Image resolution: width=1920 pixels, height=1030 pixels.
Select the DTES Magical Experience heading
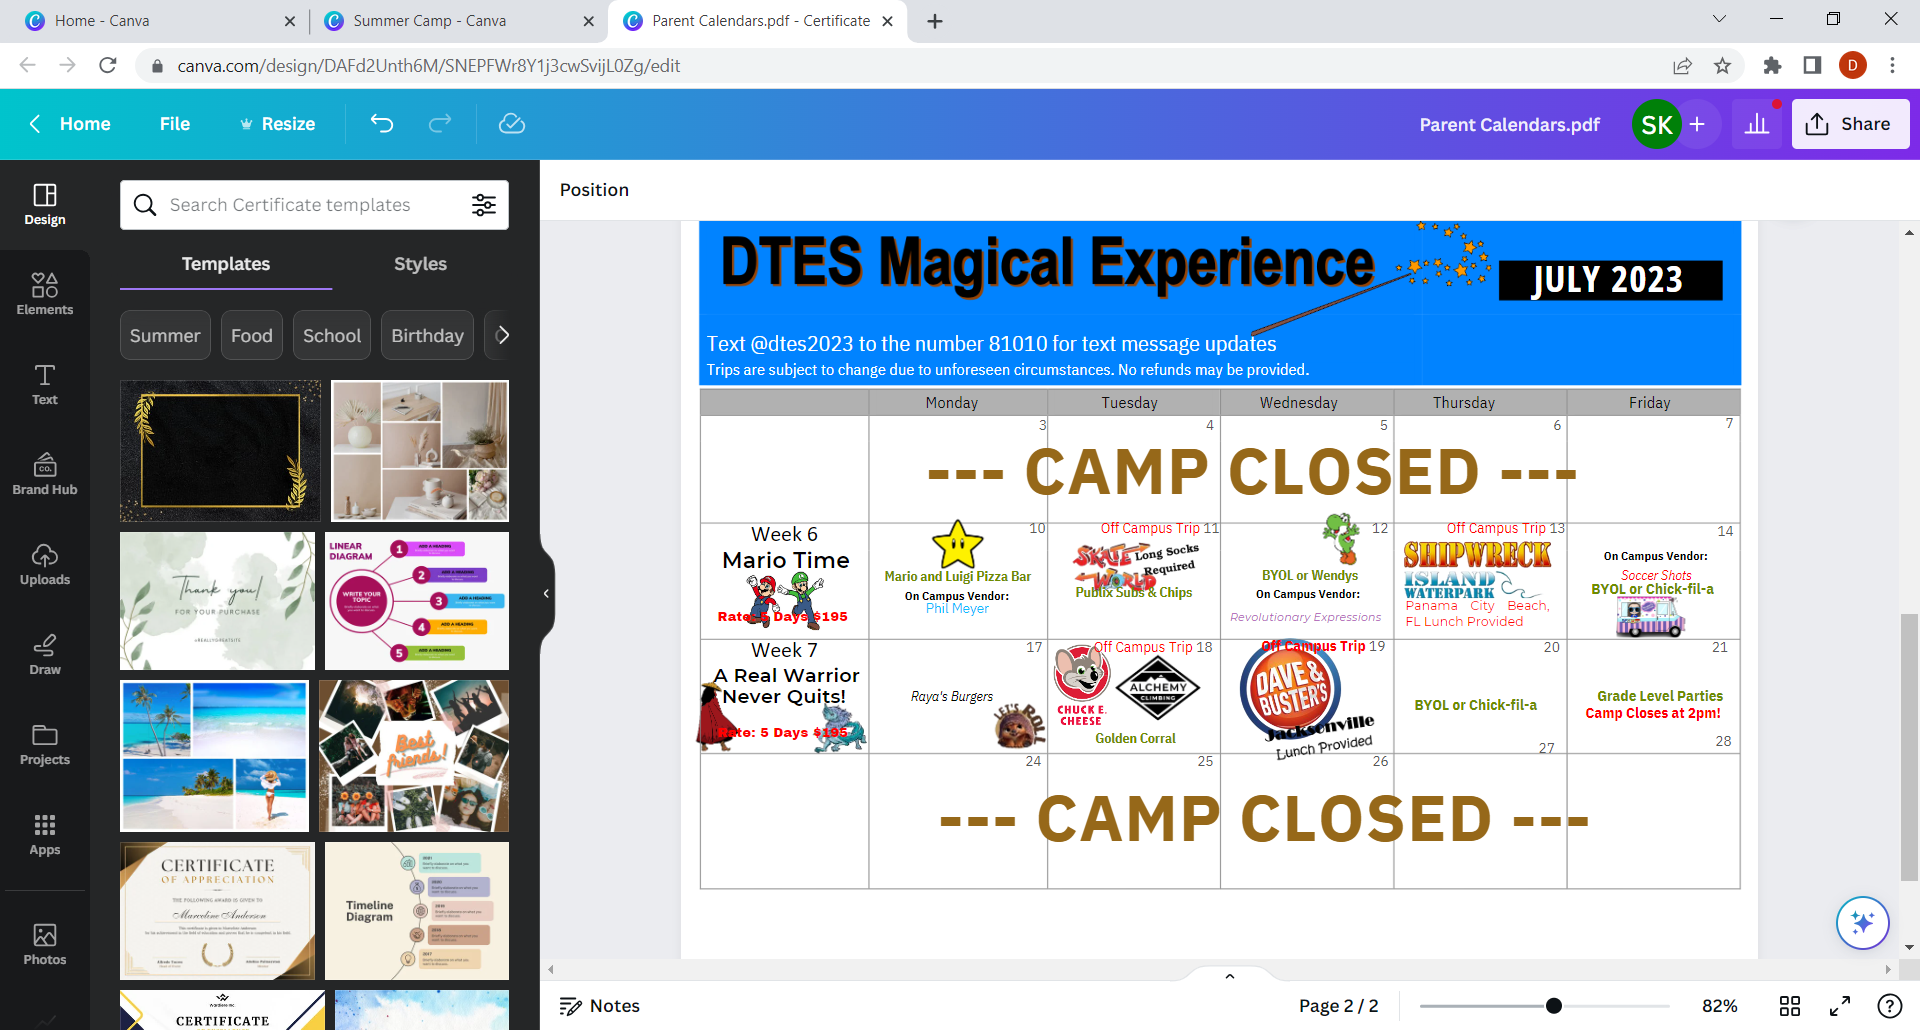point(1047,263)
